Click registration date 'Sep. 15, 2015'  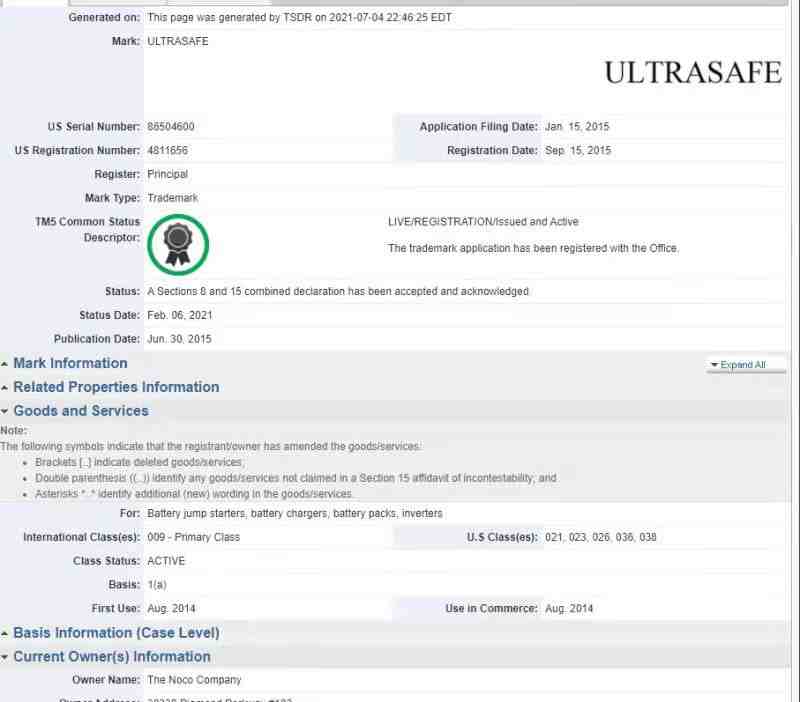578,151
